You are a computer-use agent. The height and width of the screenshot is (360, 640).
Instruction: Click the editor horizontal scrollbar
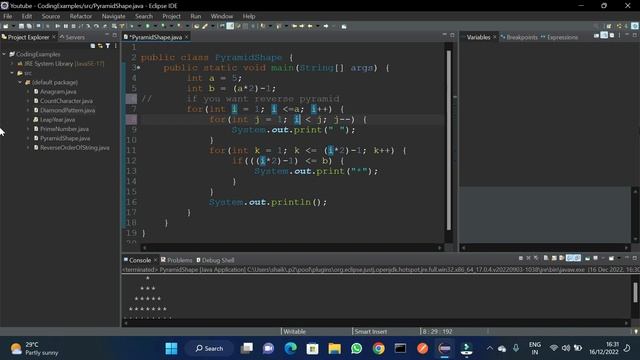pos(292,247)
